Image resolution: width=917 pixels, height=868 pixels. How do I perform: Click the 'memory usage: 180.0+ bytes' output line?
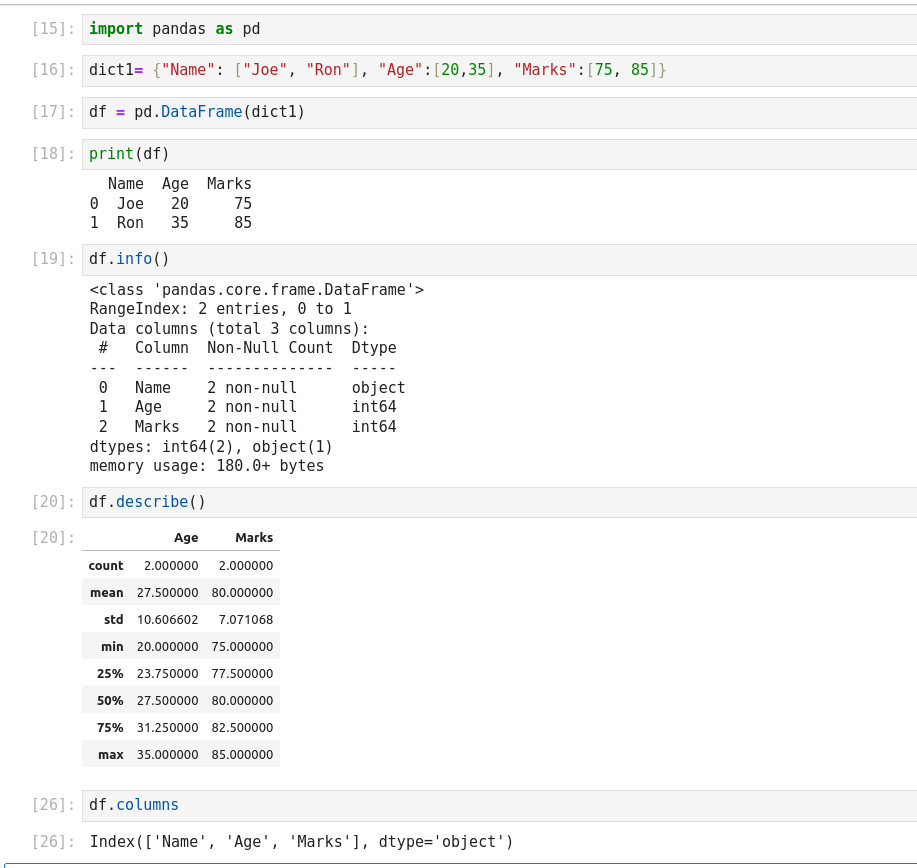[206, 466]
